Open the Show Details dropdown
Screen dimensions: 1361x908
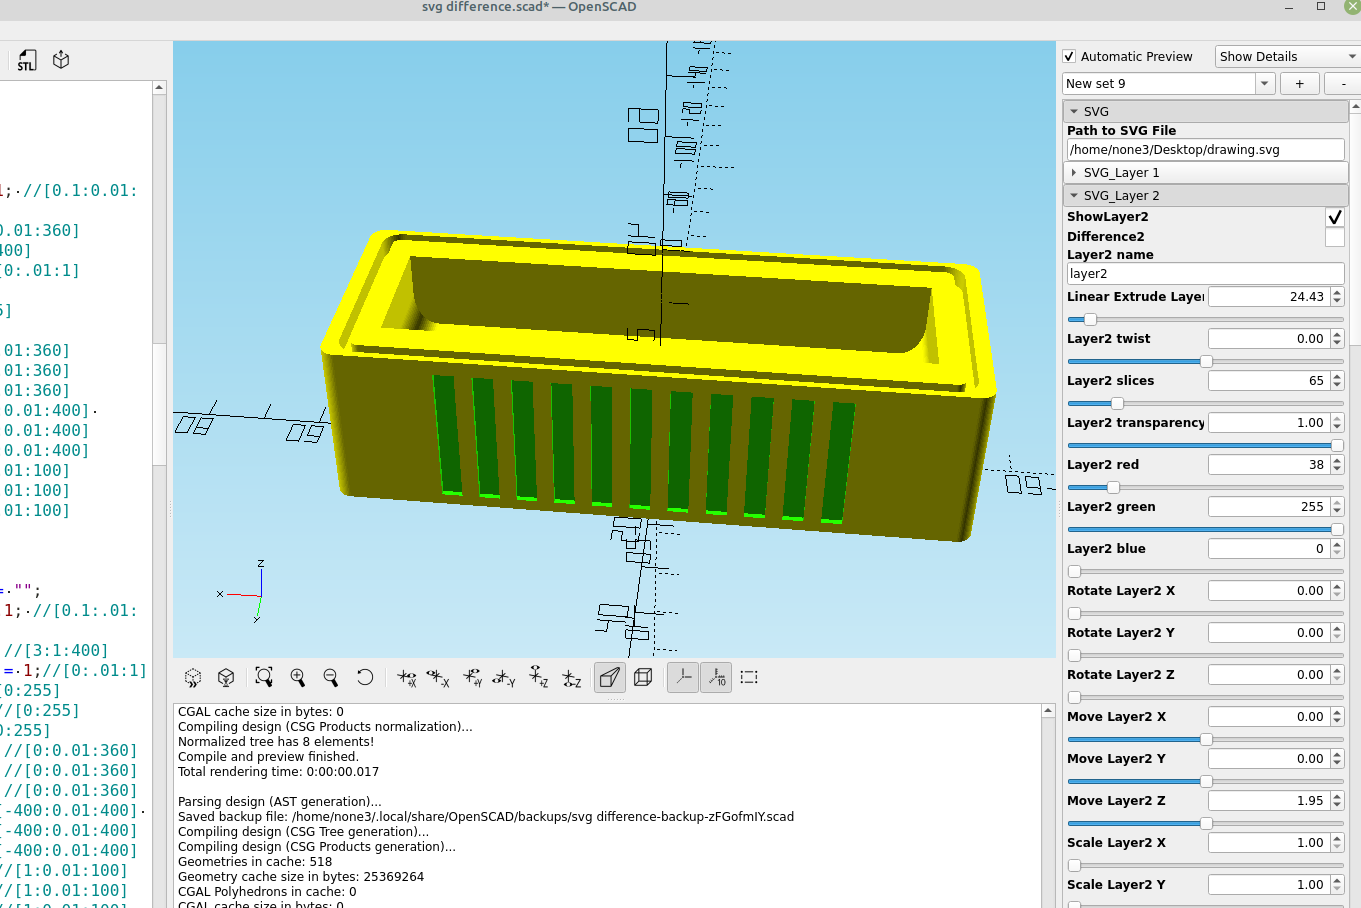pyautogui.click(x=1286, y=56)
